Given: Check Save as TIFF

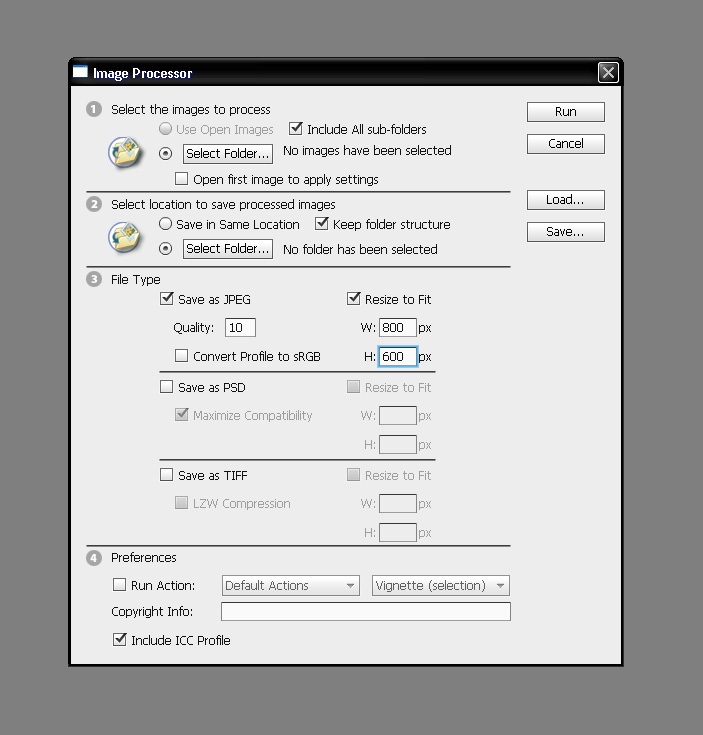Looking at the screenshot, I should coord(166,475).
